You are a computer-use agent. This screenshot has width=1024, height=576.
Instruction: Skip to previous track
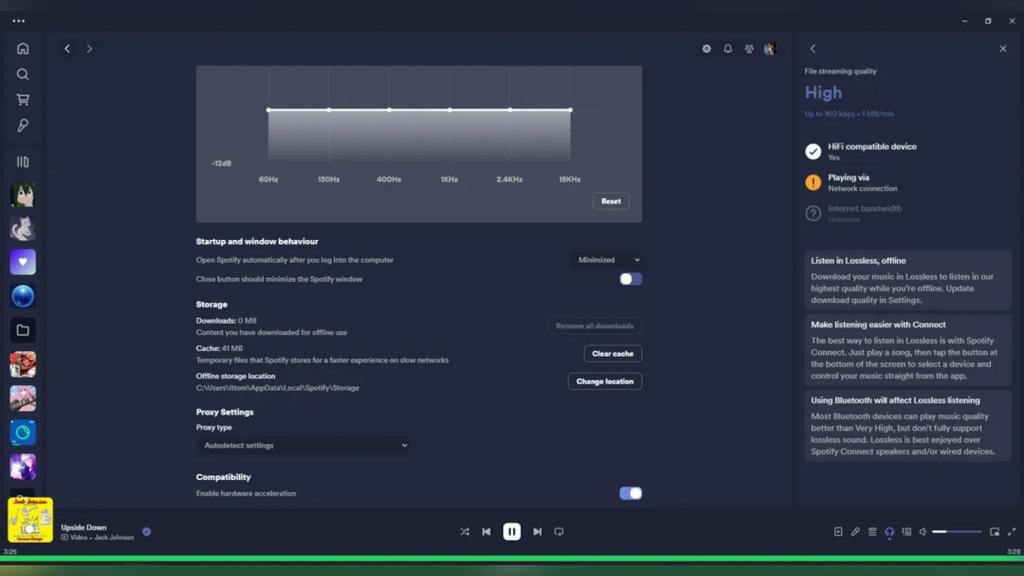tap(487, 532)
